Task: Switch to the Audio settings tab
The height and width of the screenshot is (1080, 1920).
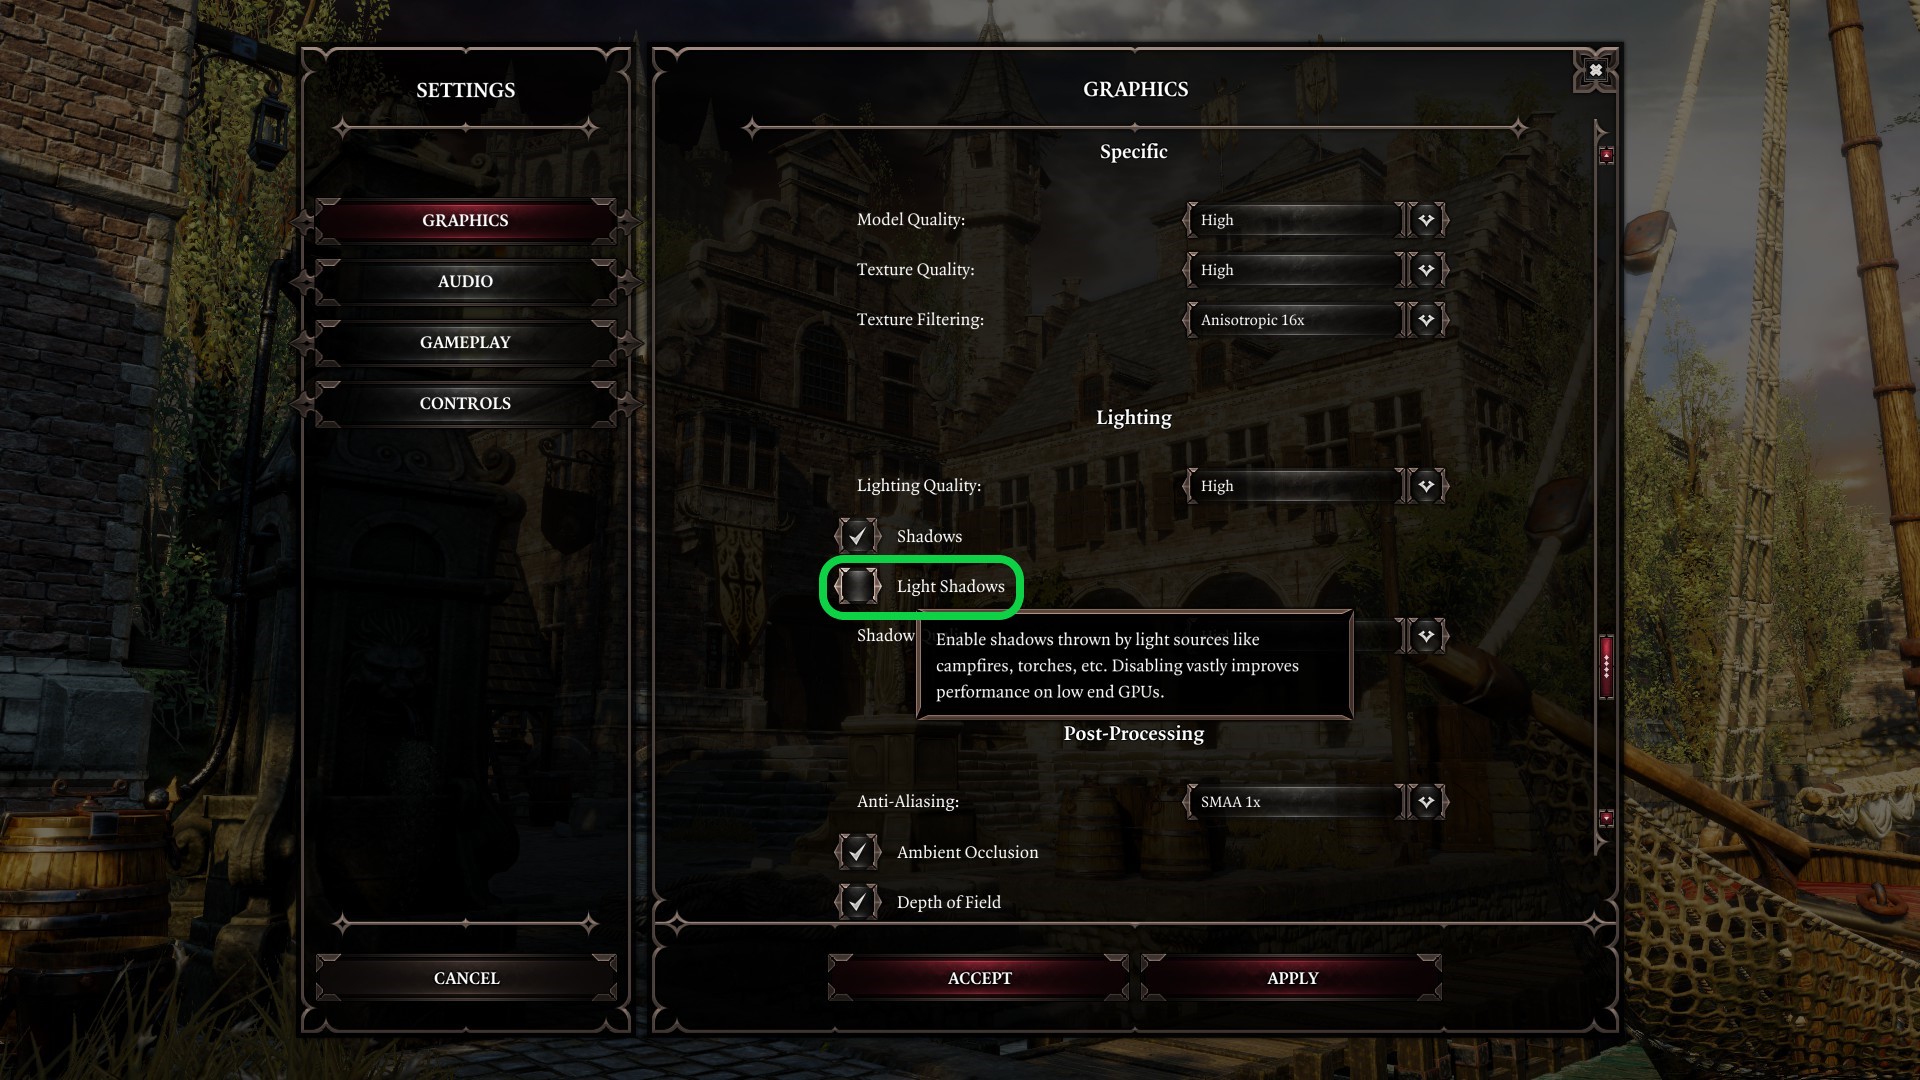Action: (x=465, y=282)
